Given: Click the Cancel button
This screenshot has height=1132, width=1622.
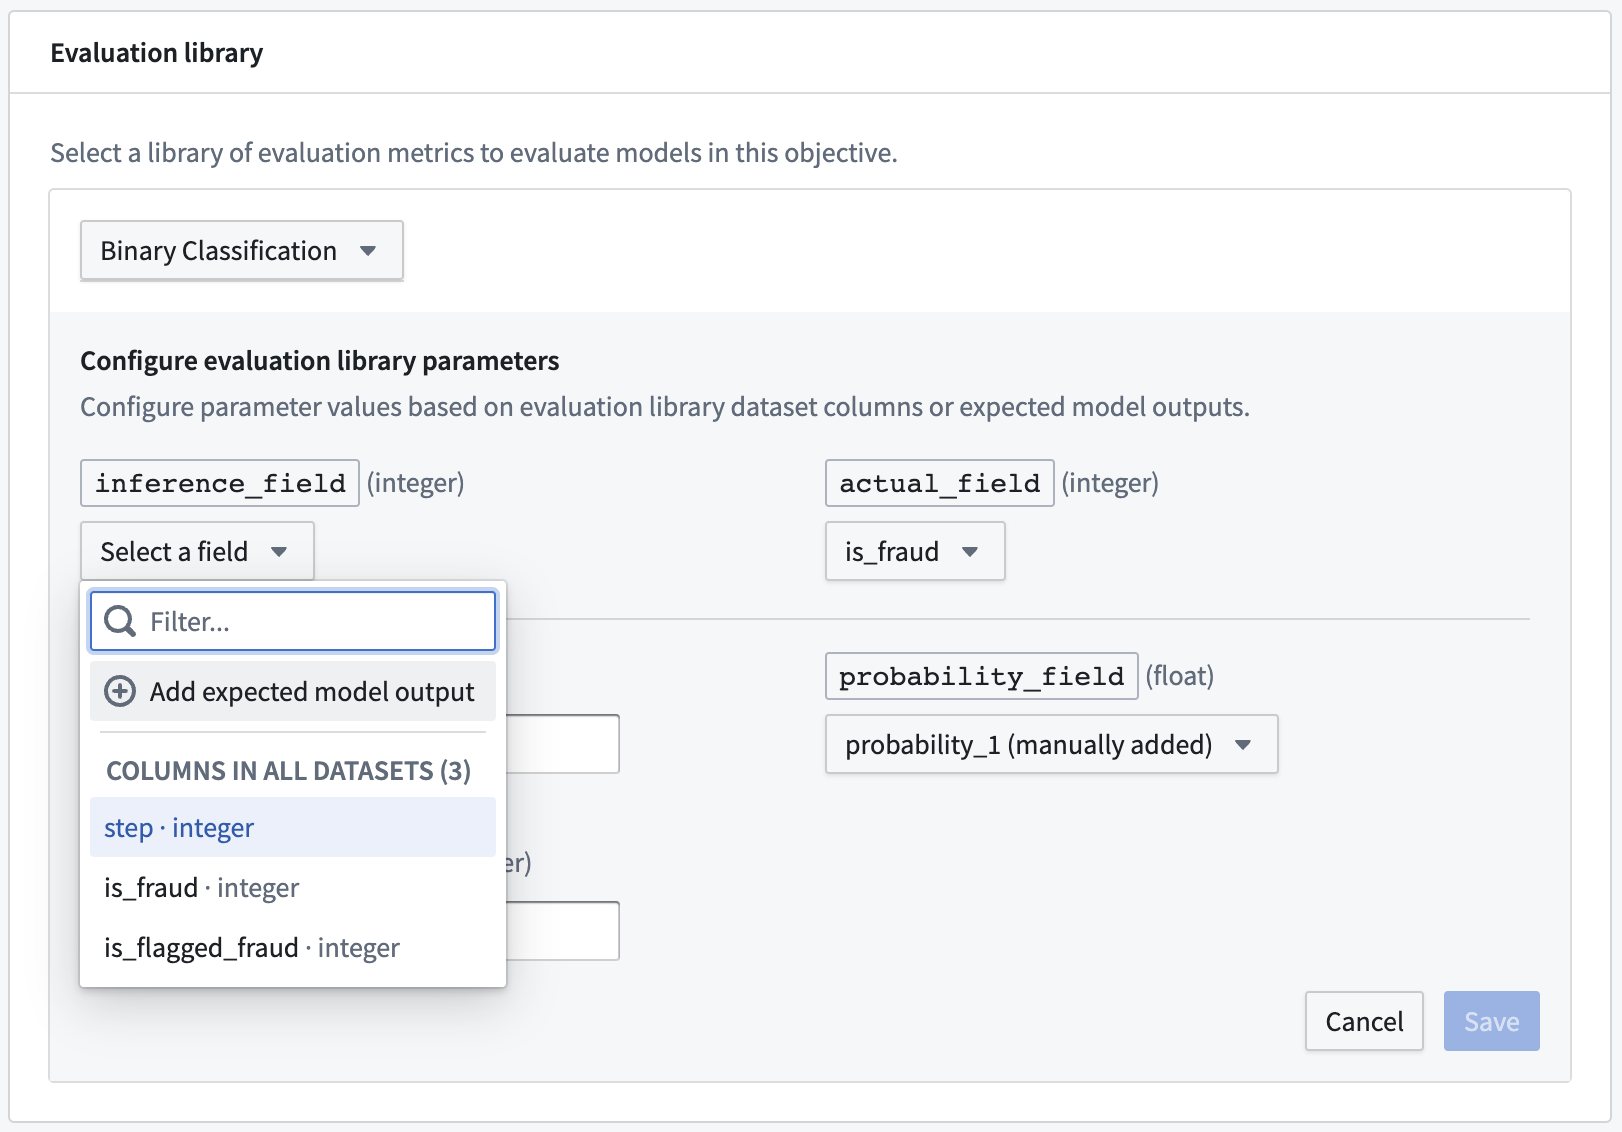Looking at the screenshot, I should click(1364, 1021).
